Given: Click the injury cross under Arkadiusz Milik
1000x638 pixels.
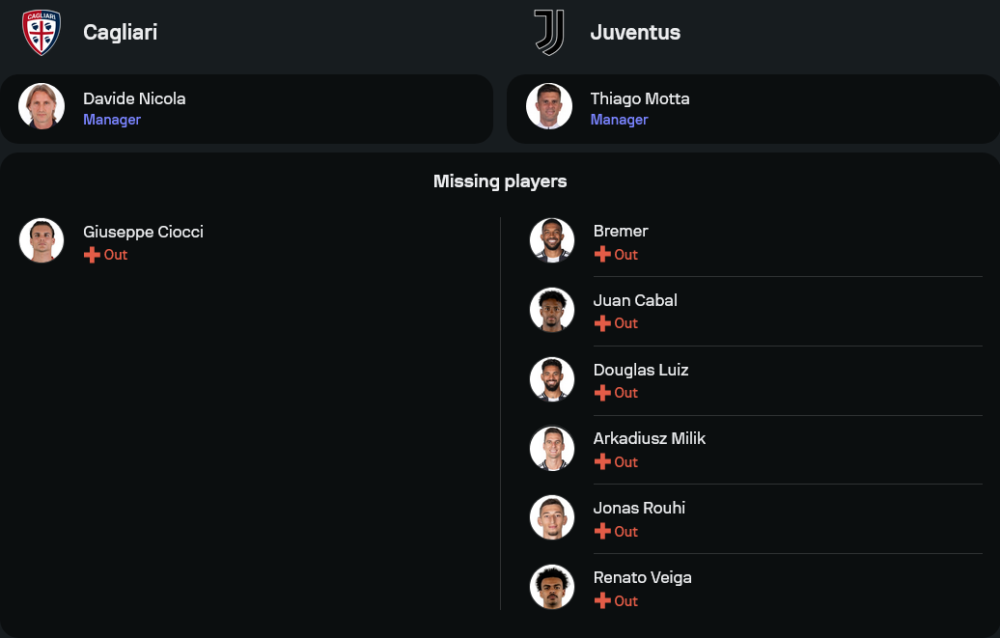Looking at the screenshot, I should 602,462.
